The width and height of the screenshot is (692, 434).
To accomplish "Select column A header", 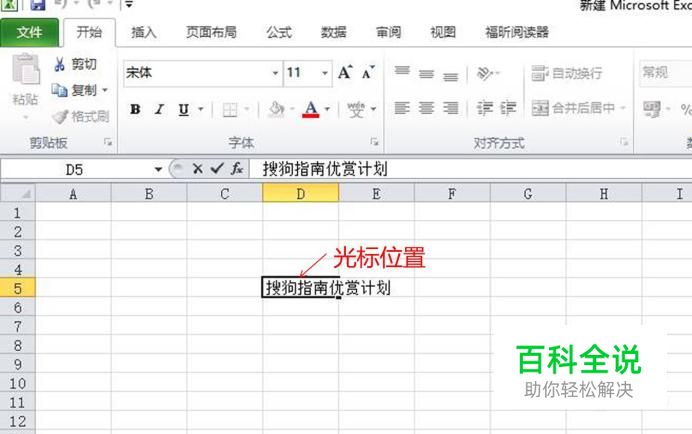I will (73, 193).
